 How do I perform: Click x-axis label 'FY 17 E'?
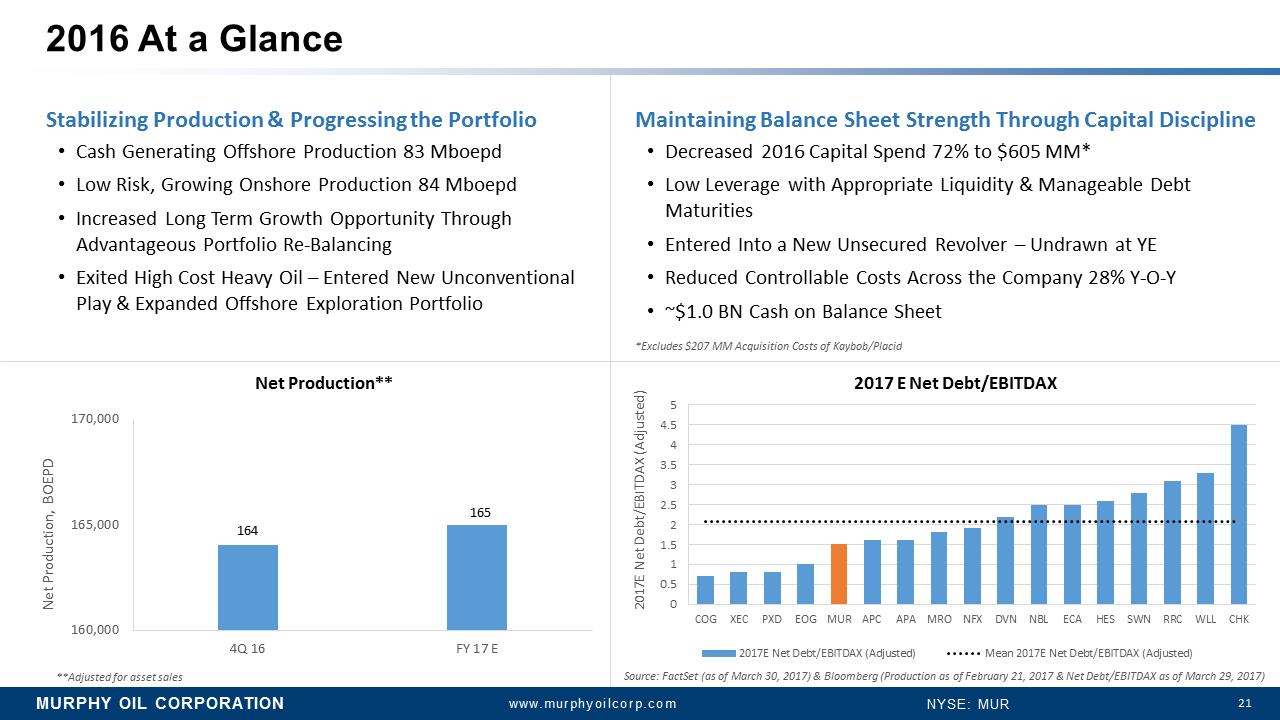tap(477, 648)
